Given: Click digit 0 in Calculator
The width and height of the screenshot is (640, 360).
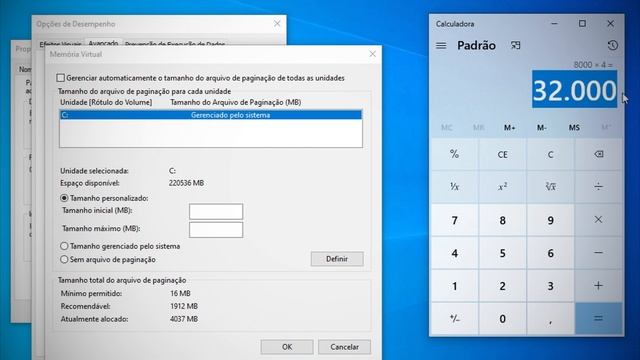Looking at the screenshot, I should click(502, 318).
